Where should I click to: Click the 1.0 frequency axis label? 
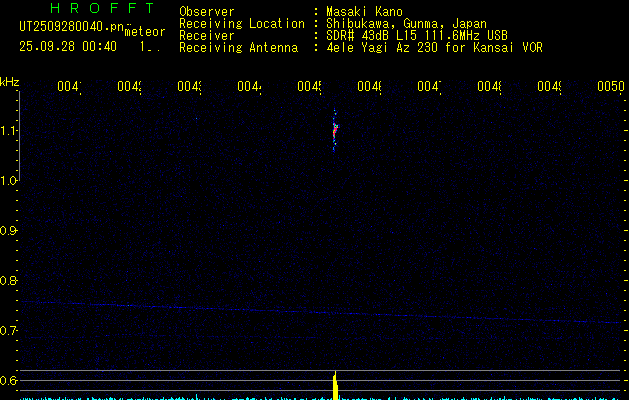pyautogui.click(x=10, y=180)
